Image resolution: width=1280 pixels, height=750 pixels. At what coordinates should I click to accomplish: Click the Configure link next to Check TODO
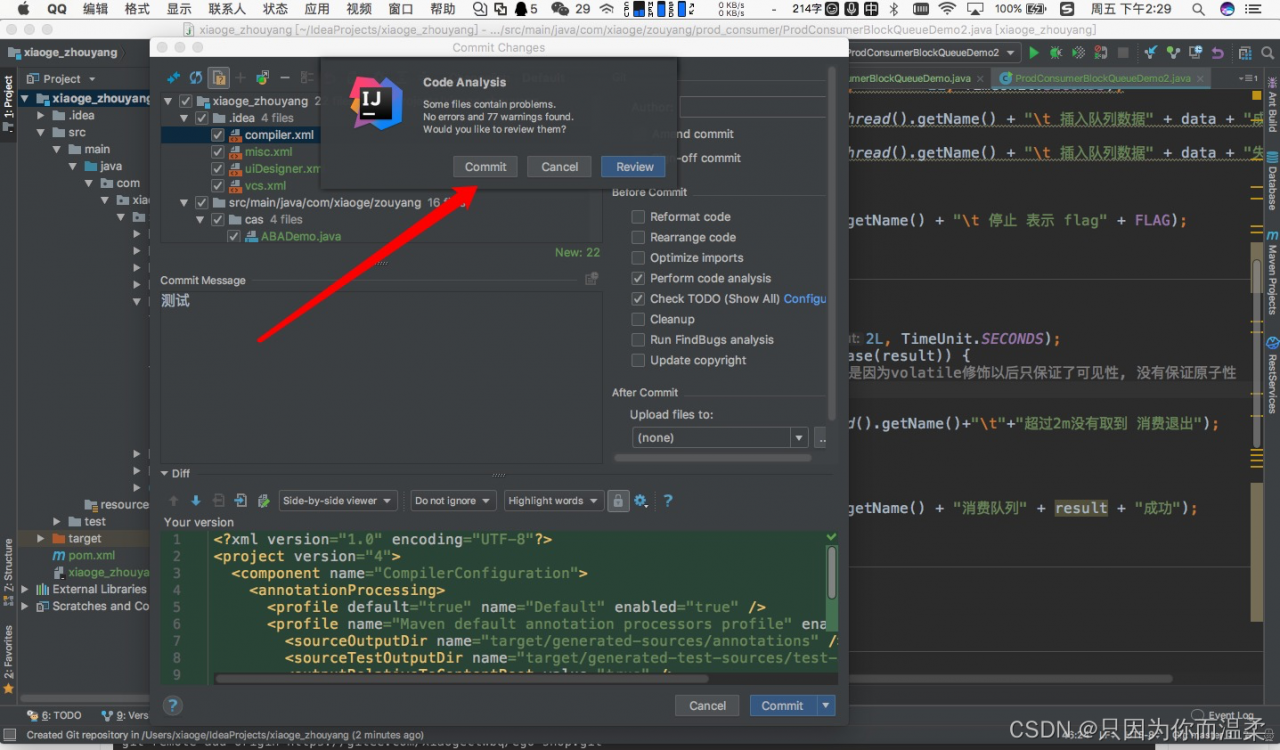point(805,299)
